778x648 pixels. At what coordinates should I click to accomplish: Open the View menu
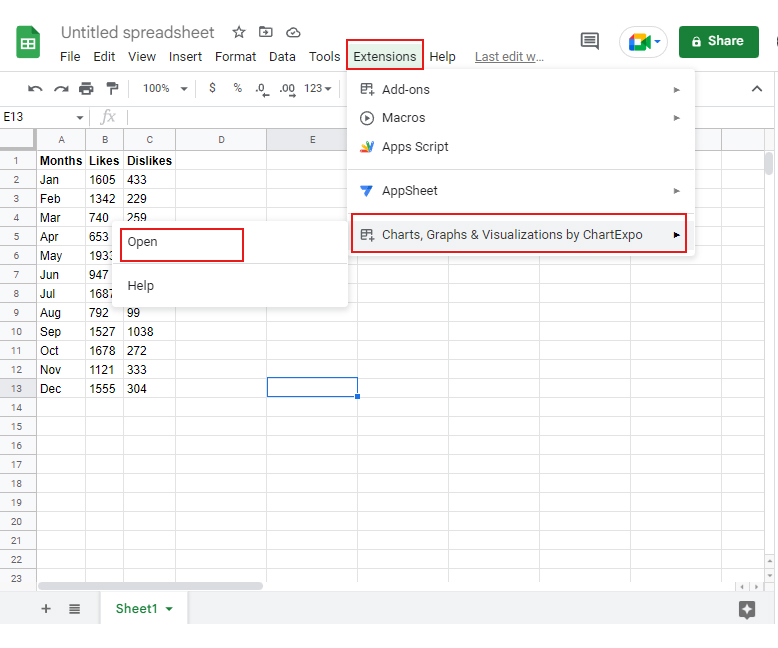142,57
